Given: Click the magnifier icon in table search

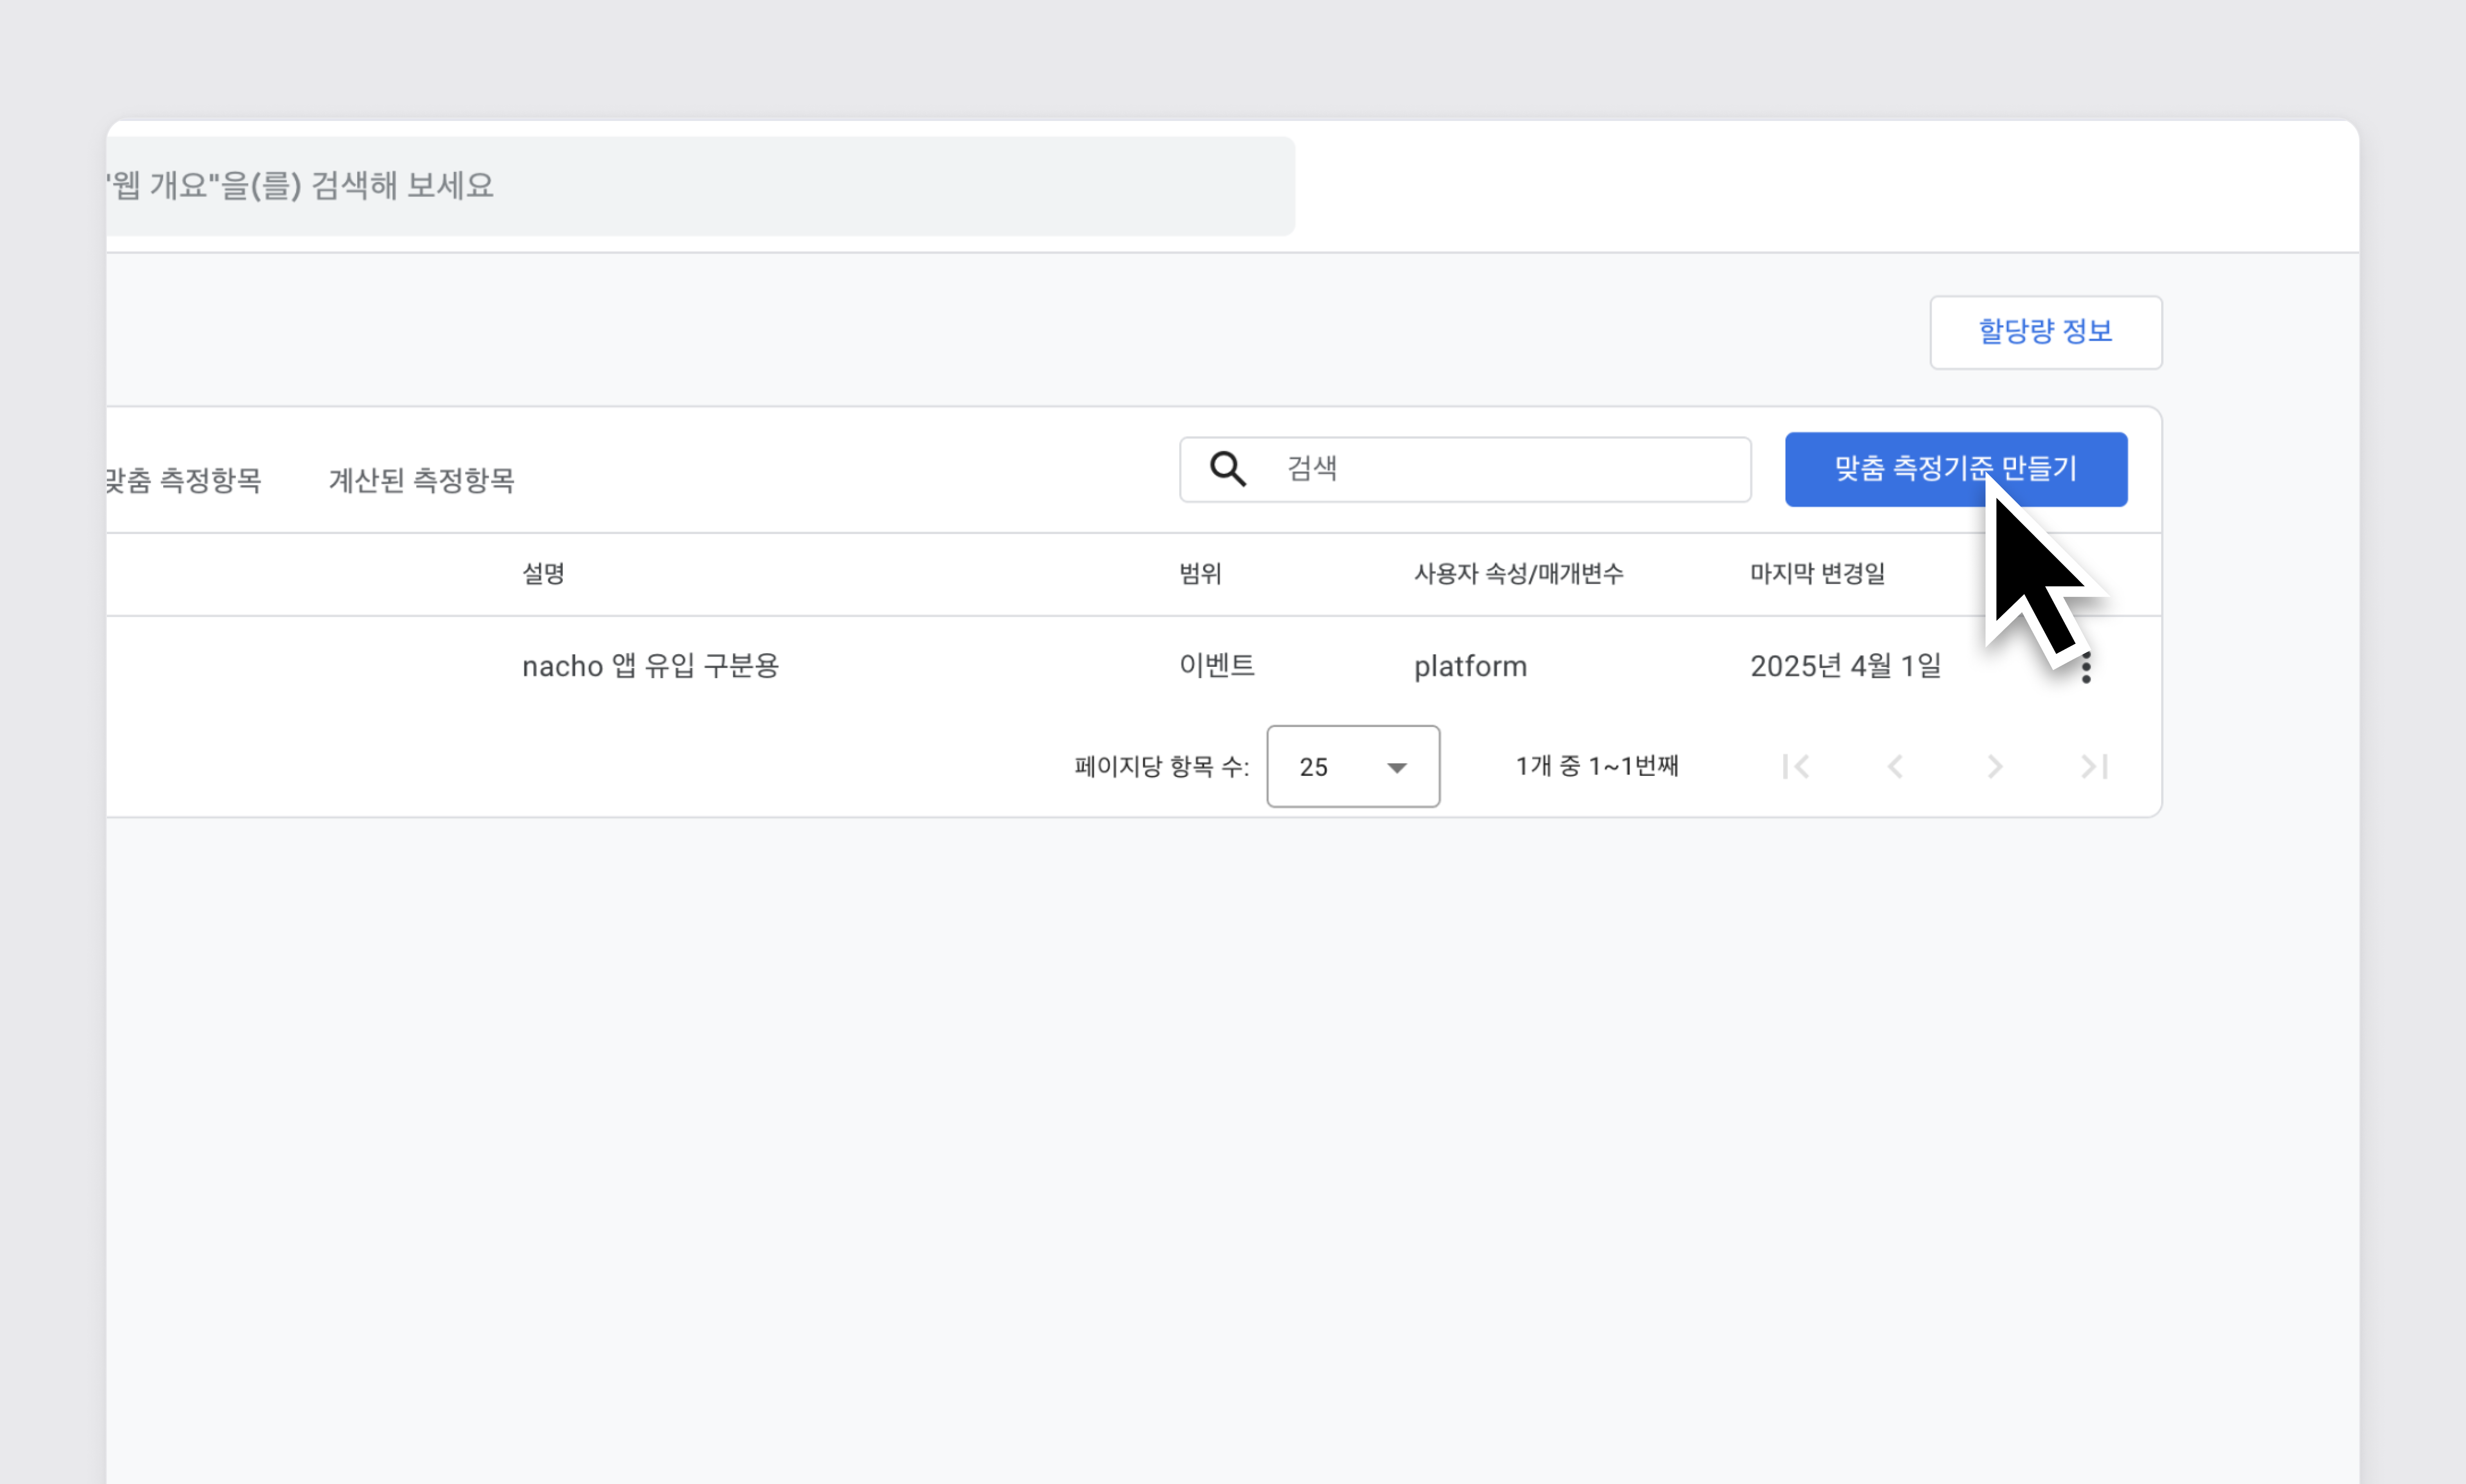Looking at the screenshot, I should point(1228,469).
